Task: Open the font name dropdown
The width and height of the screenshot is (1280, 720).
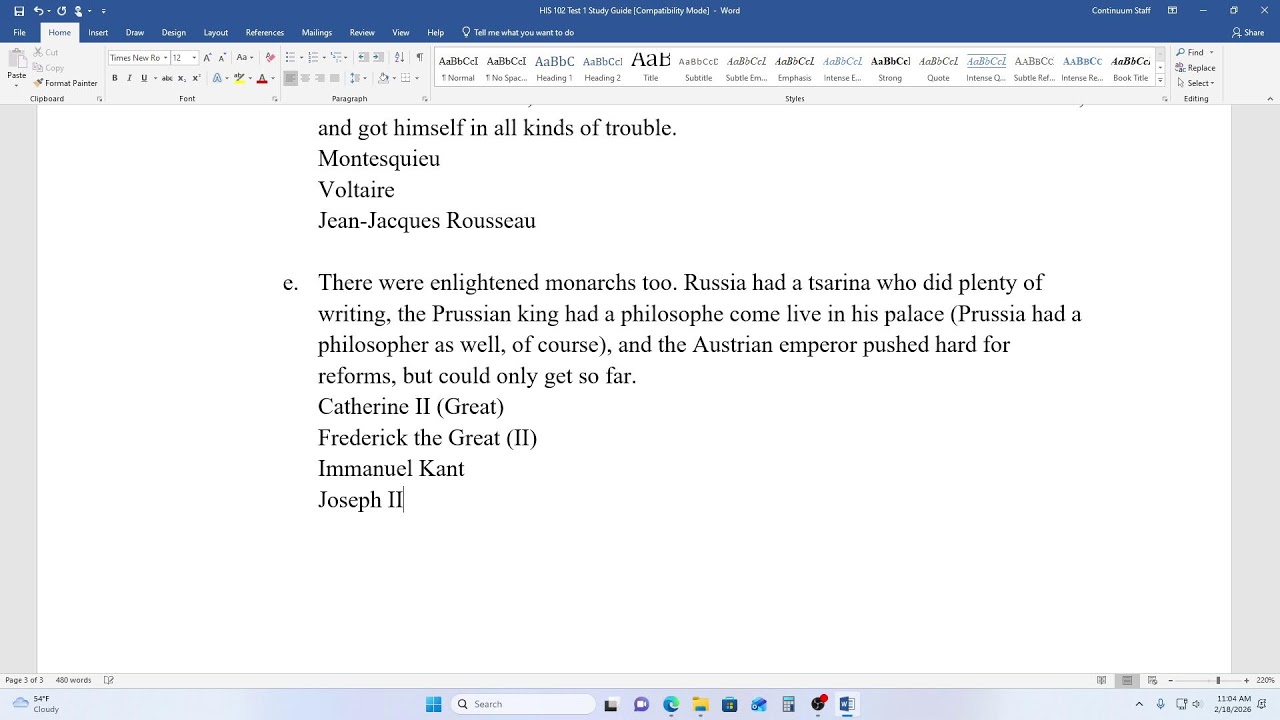Action: [165, 58]
